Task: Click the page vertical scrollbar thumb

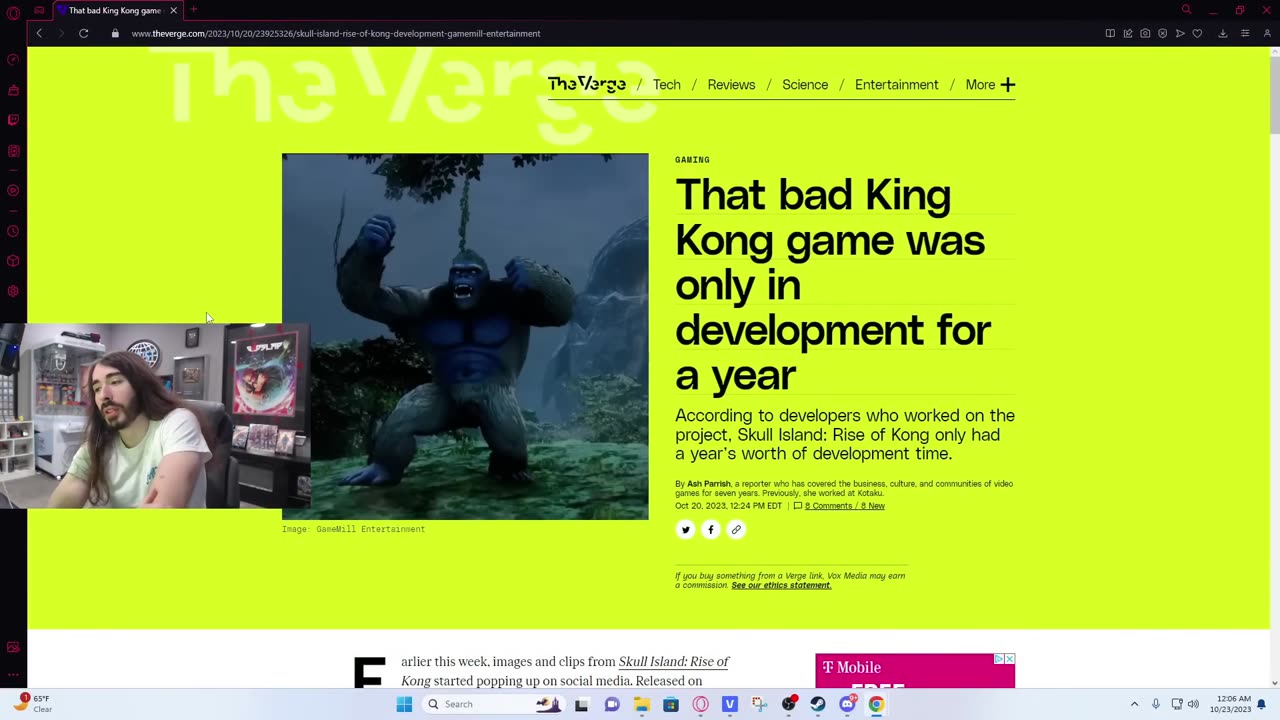Action: click(x=1274, y=95)
